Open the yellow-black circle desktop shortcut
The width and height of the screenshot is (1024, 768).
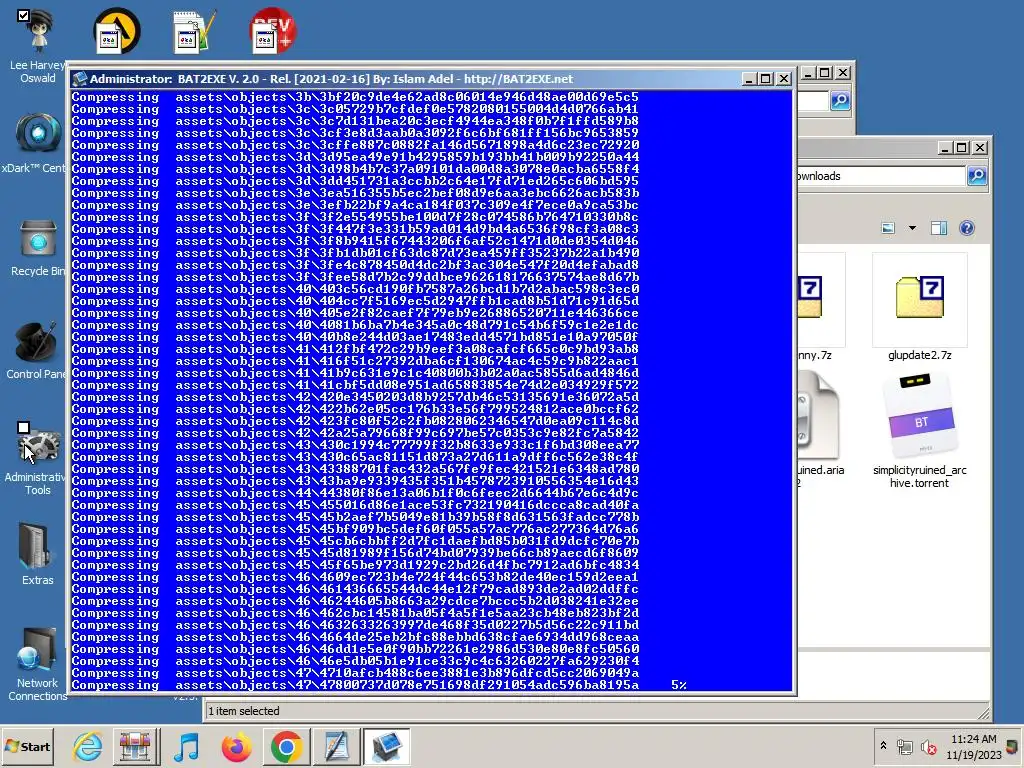coord(117,31)
